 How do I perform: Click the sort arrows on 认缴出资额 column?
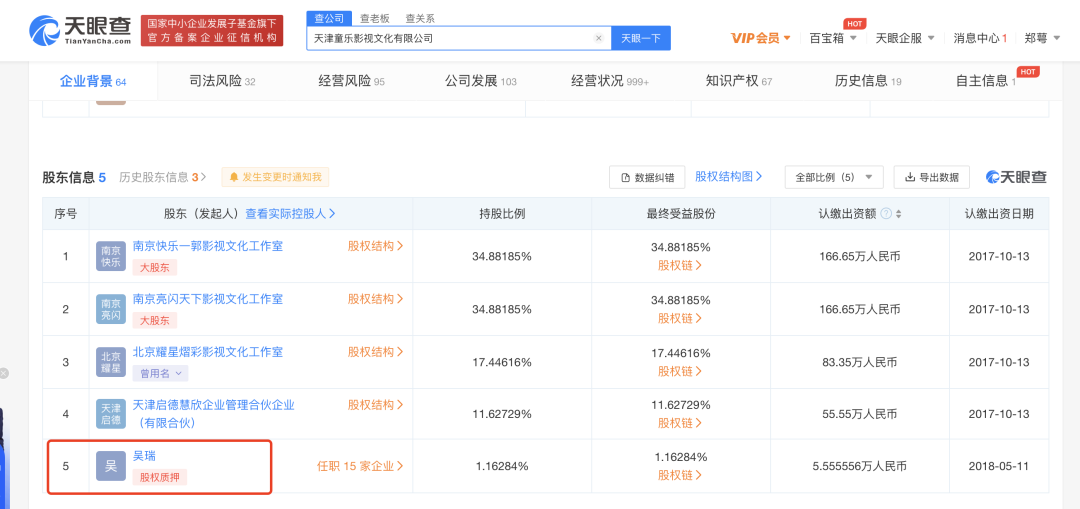898,214
